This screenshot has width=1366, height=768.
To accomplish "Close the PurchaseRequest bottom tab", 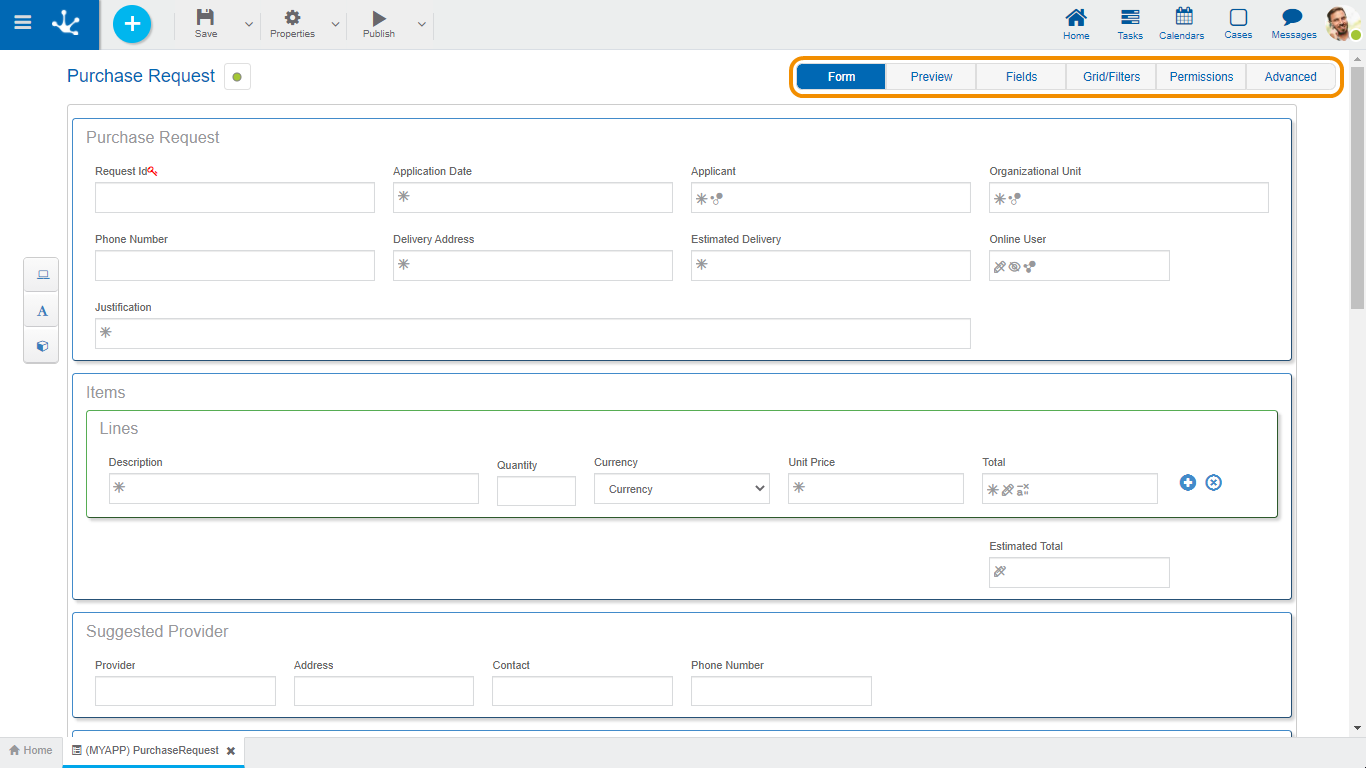I will point(231,751).
